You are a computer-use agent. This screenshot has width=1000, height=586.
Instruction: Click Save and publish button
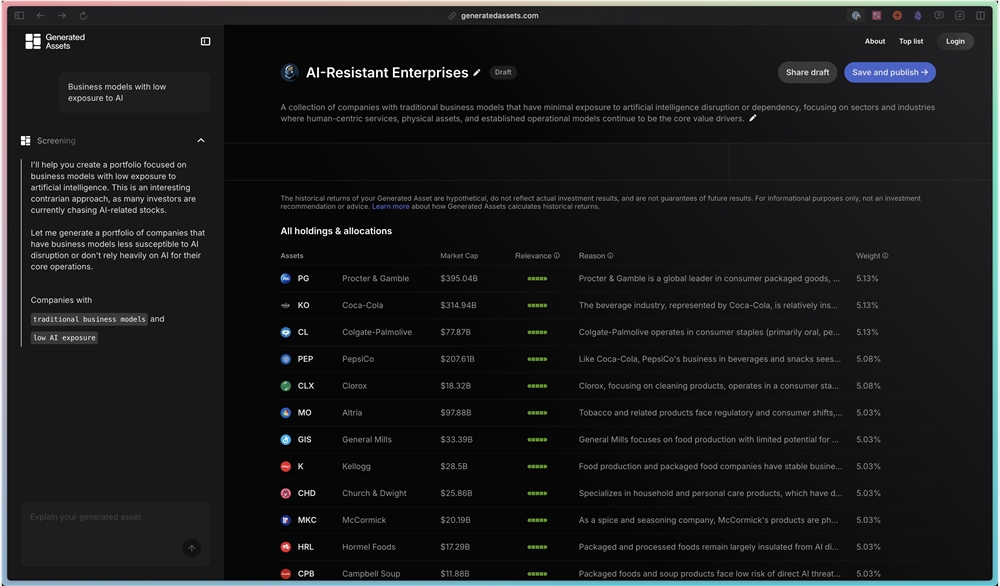tap(890, 72)
